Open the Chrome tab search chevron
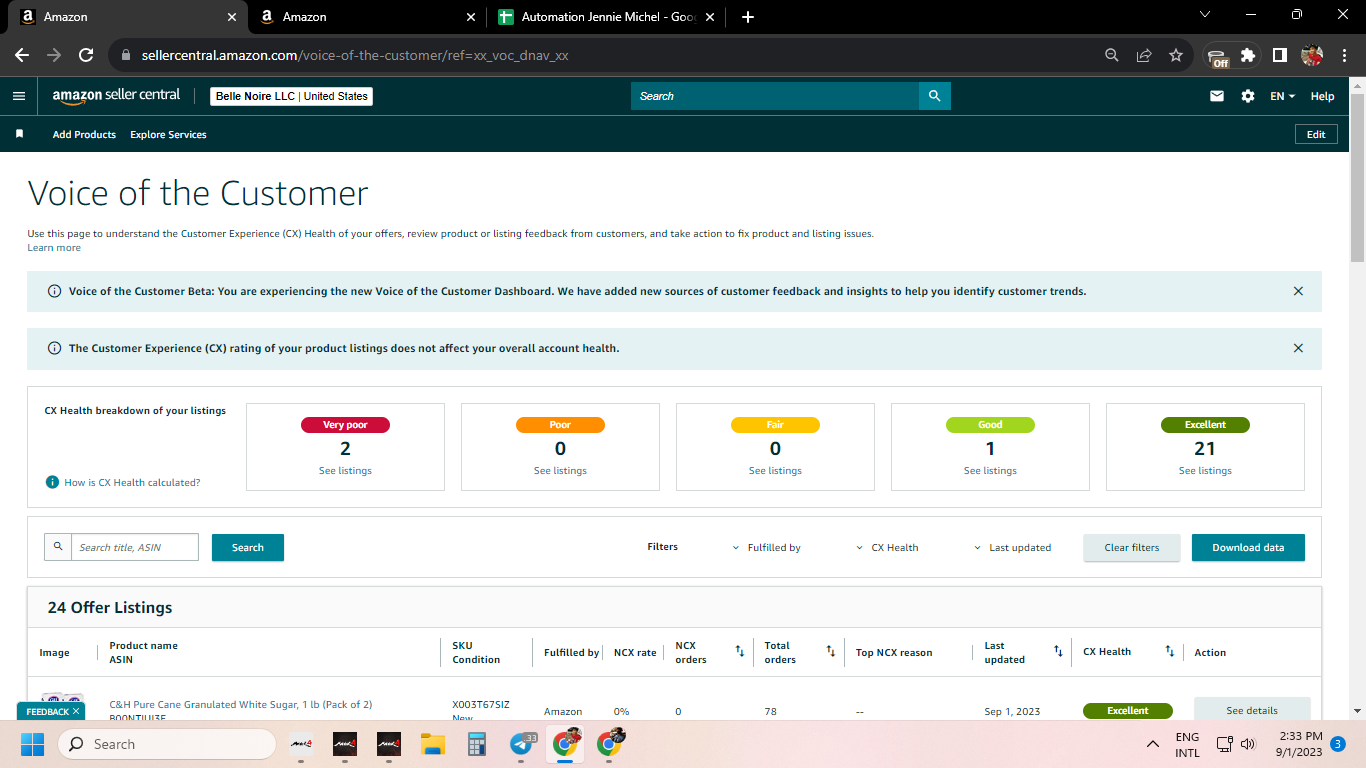Image resolution: width=1366 pixels, height=768 pixels. 1205,15
